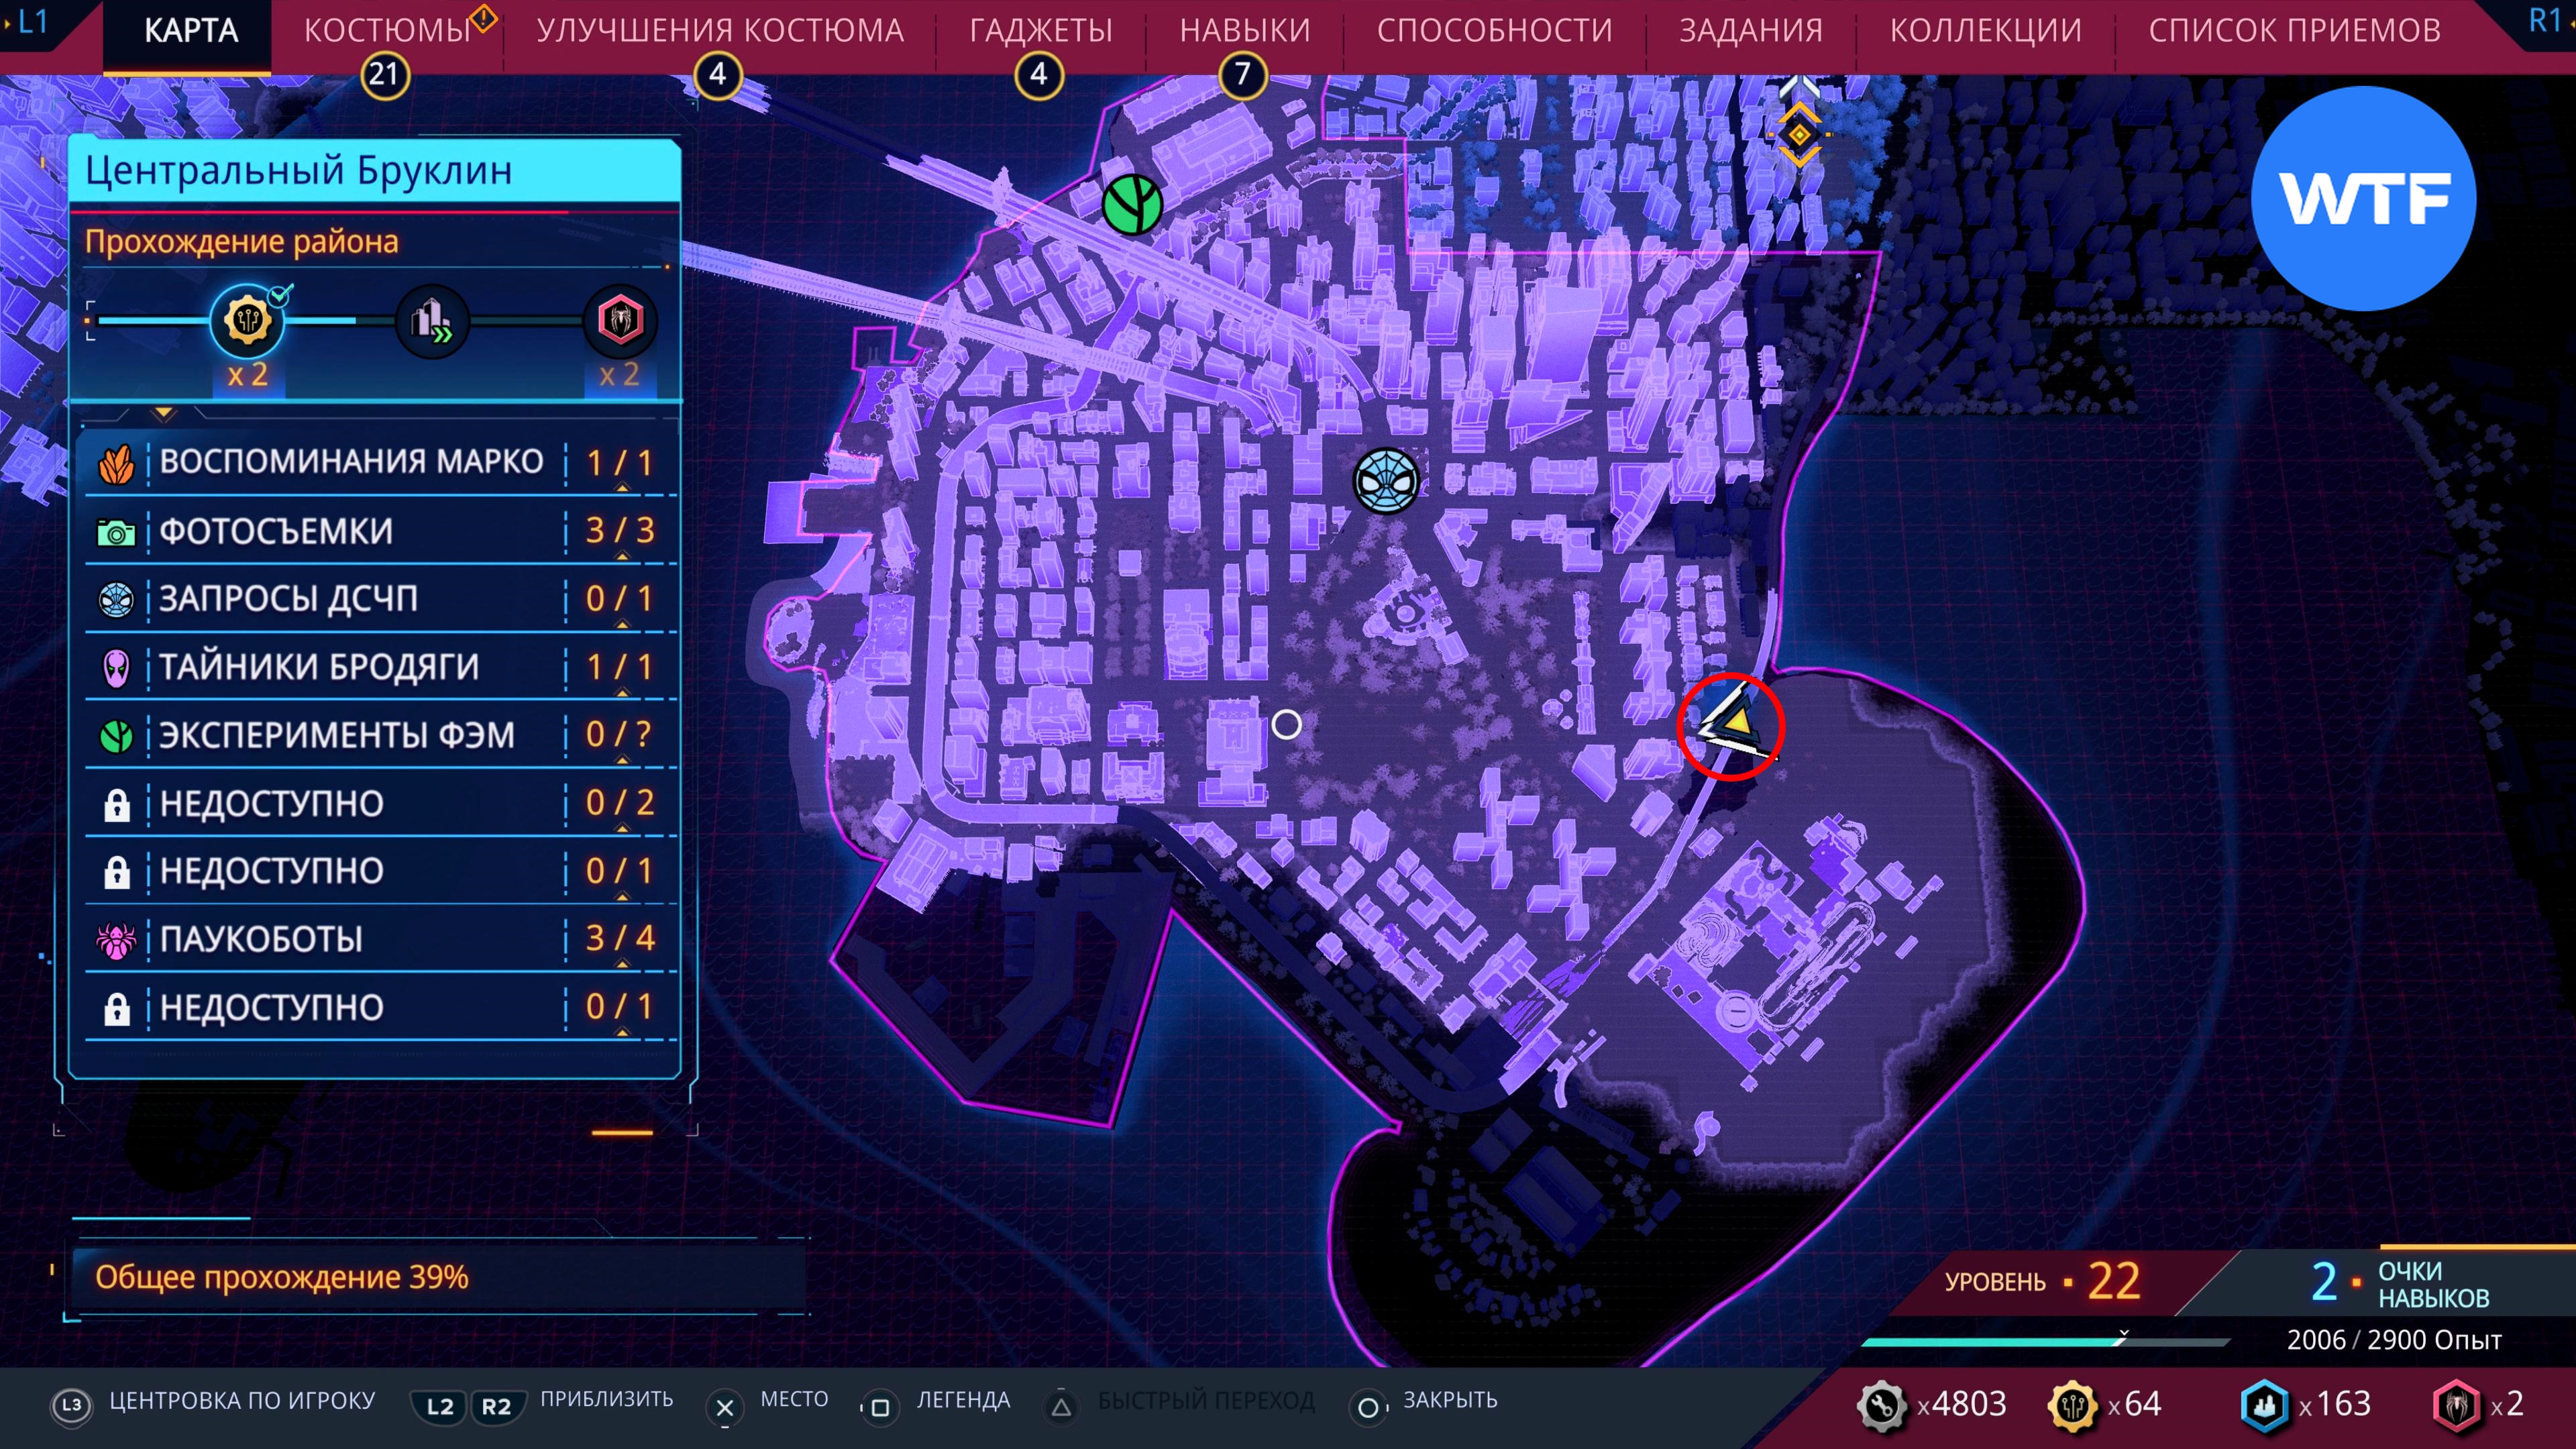Viewport: 2576px width, 1449px height.
Task: Open the Костюмы tab
Action: pyautogui.click(x=387, y=31)
